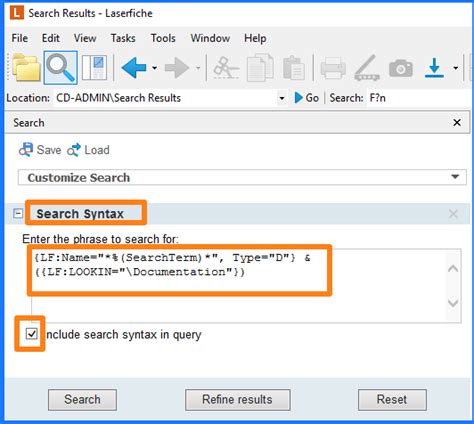
Task: Click the gray forward arrow
Action: click(177, 68)
